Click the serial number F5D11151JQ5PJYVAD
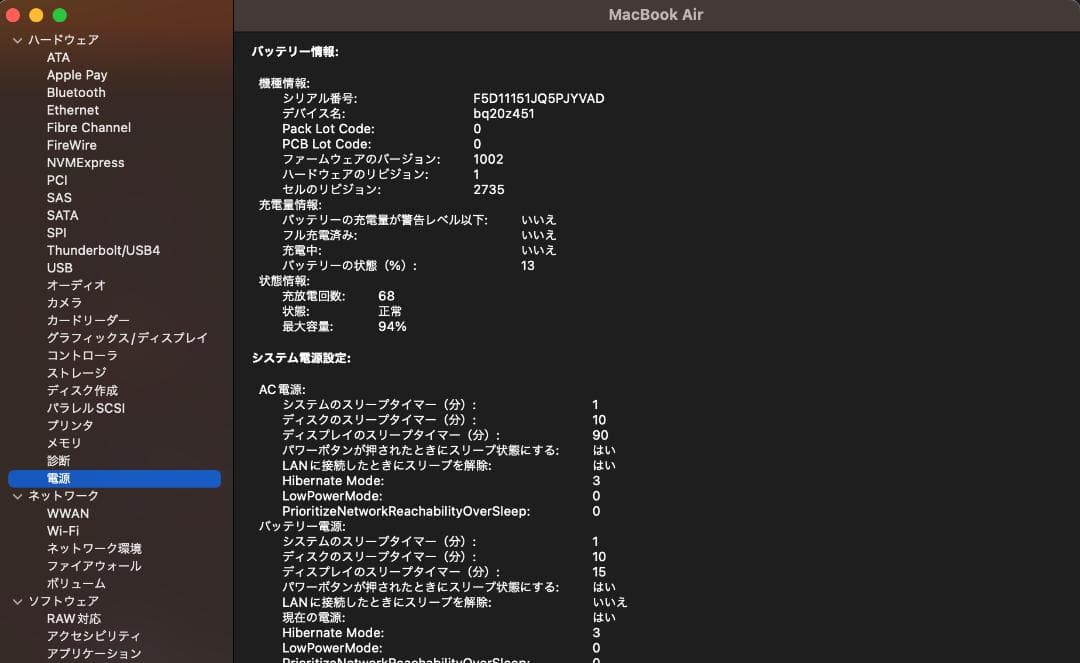 coord(539,98)
